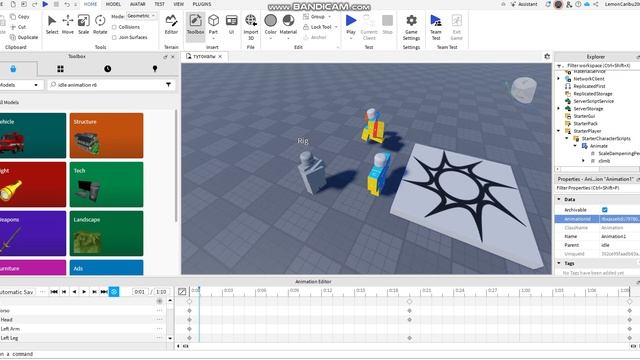Open the UI insert tool
Viewport: 640px width, 360px height.
(x=231, y=24)
